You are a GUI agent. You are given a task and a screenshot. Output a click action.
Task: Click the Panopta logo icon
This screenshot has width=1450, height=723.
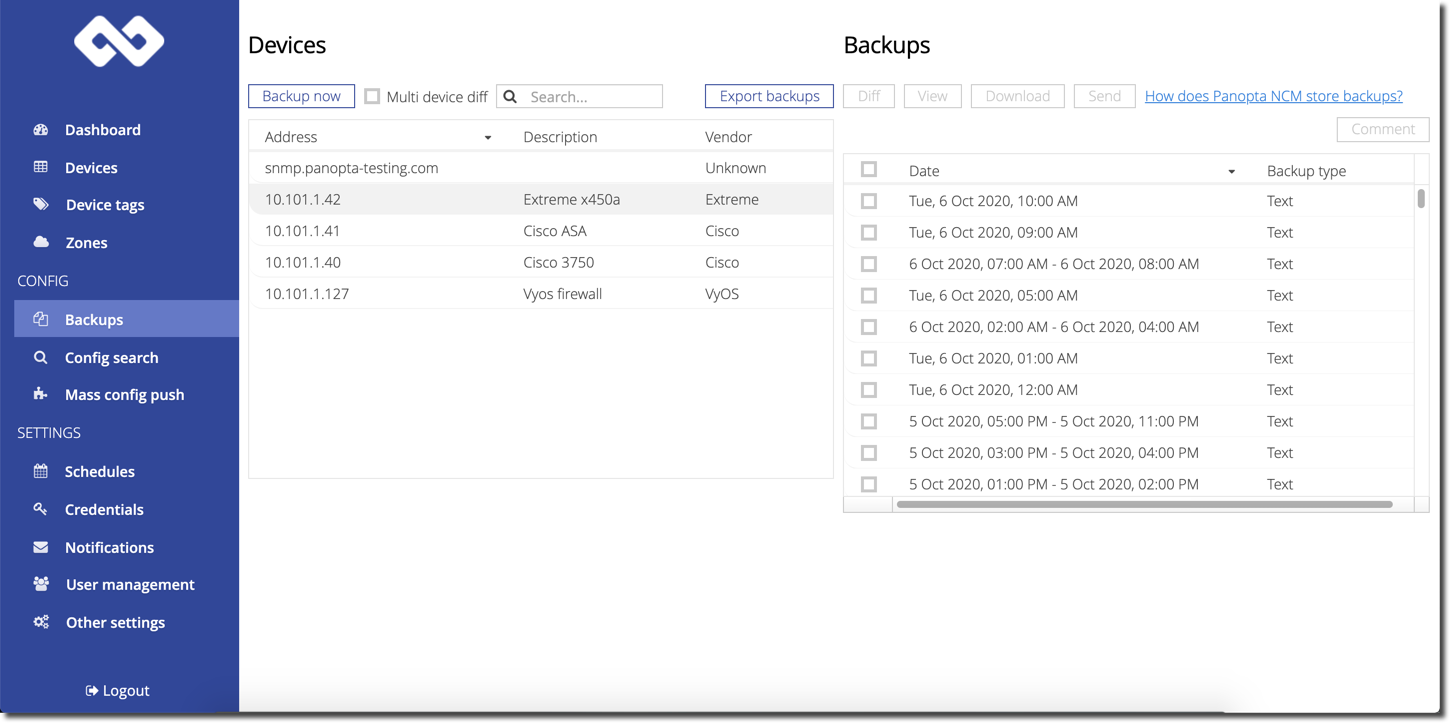(x=119, y=41)
